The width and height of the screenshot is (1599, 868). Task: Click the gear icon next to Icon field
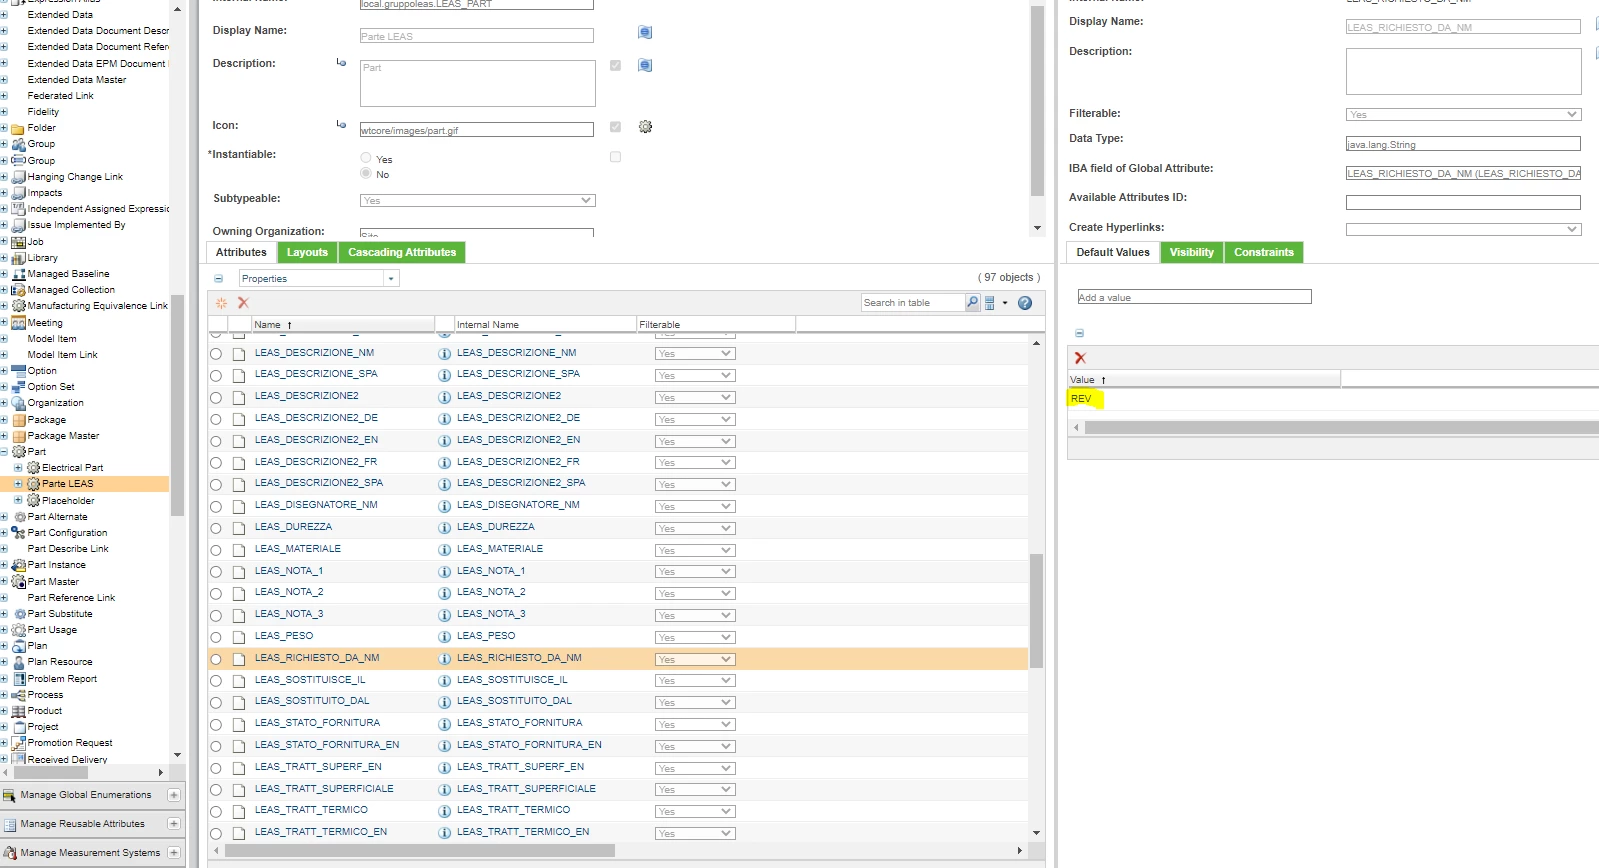[645, 127]
